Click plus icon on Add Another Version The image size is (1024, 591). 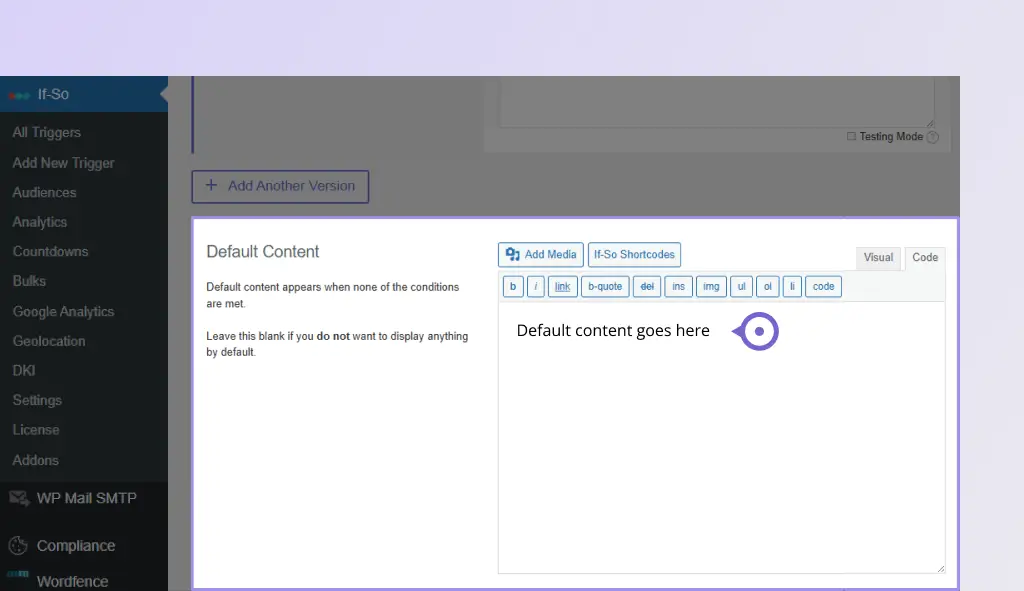click(x=211, y=185)
